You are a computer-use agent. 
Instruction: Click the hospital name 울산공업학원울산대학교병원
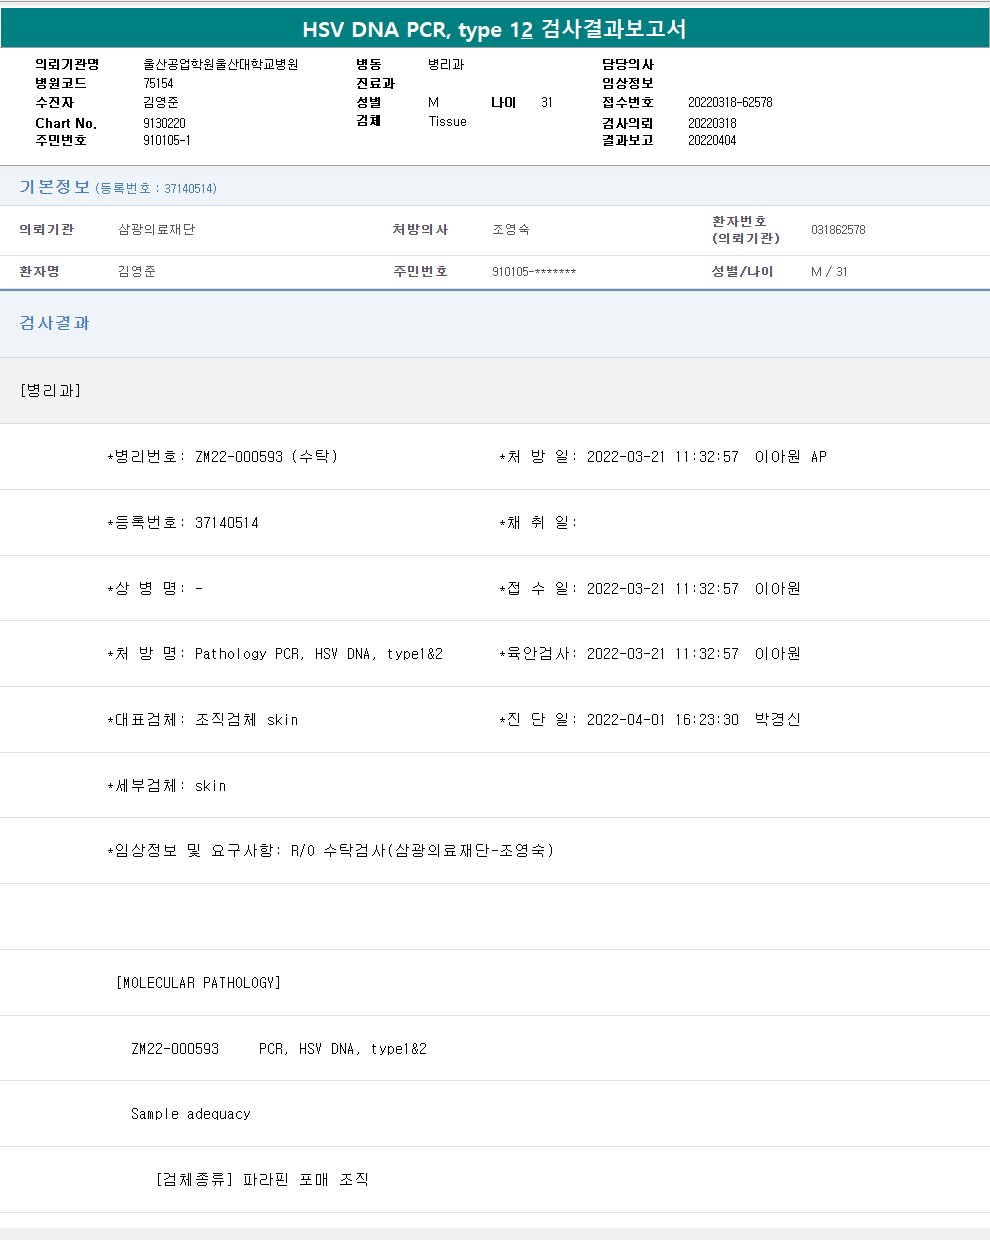[220, 64]
